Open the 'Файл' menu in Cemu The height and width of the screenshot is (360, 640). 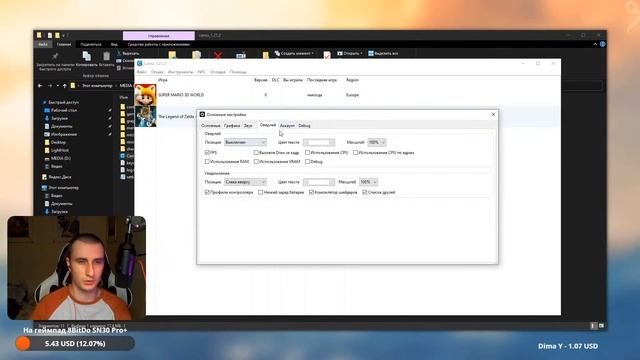pos(142,72)
